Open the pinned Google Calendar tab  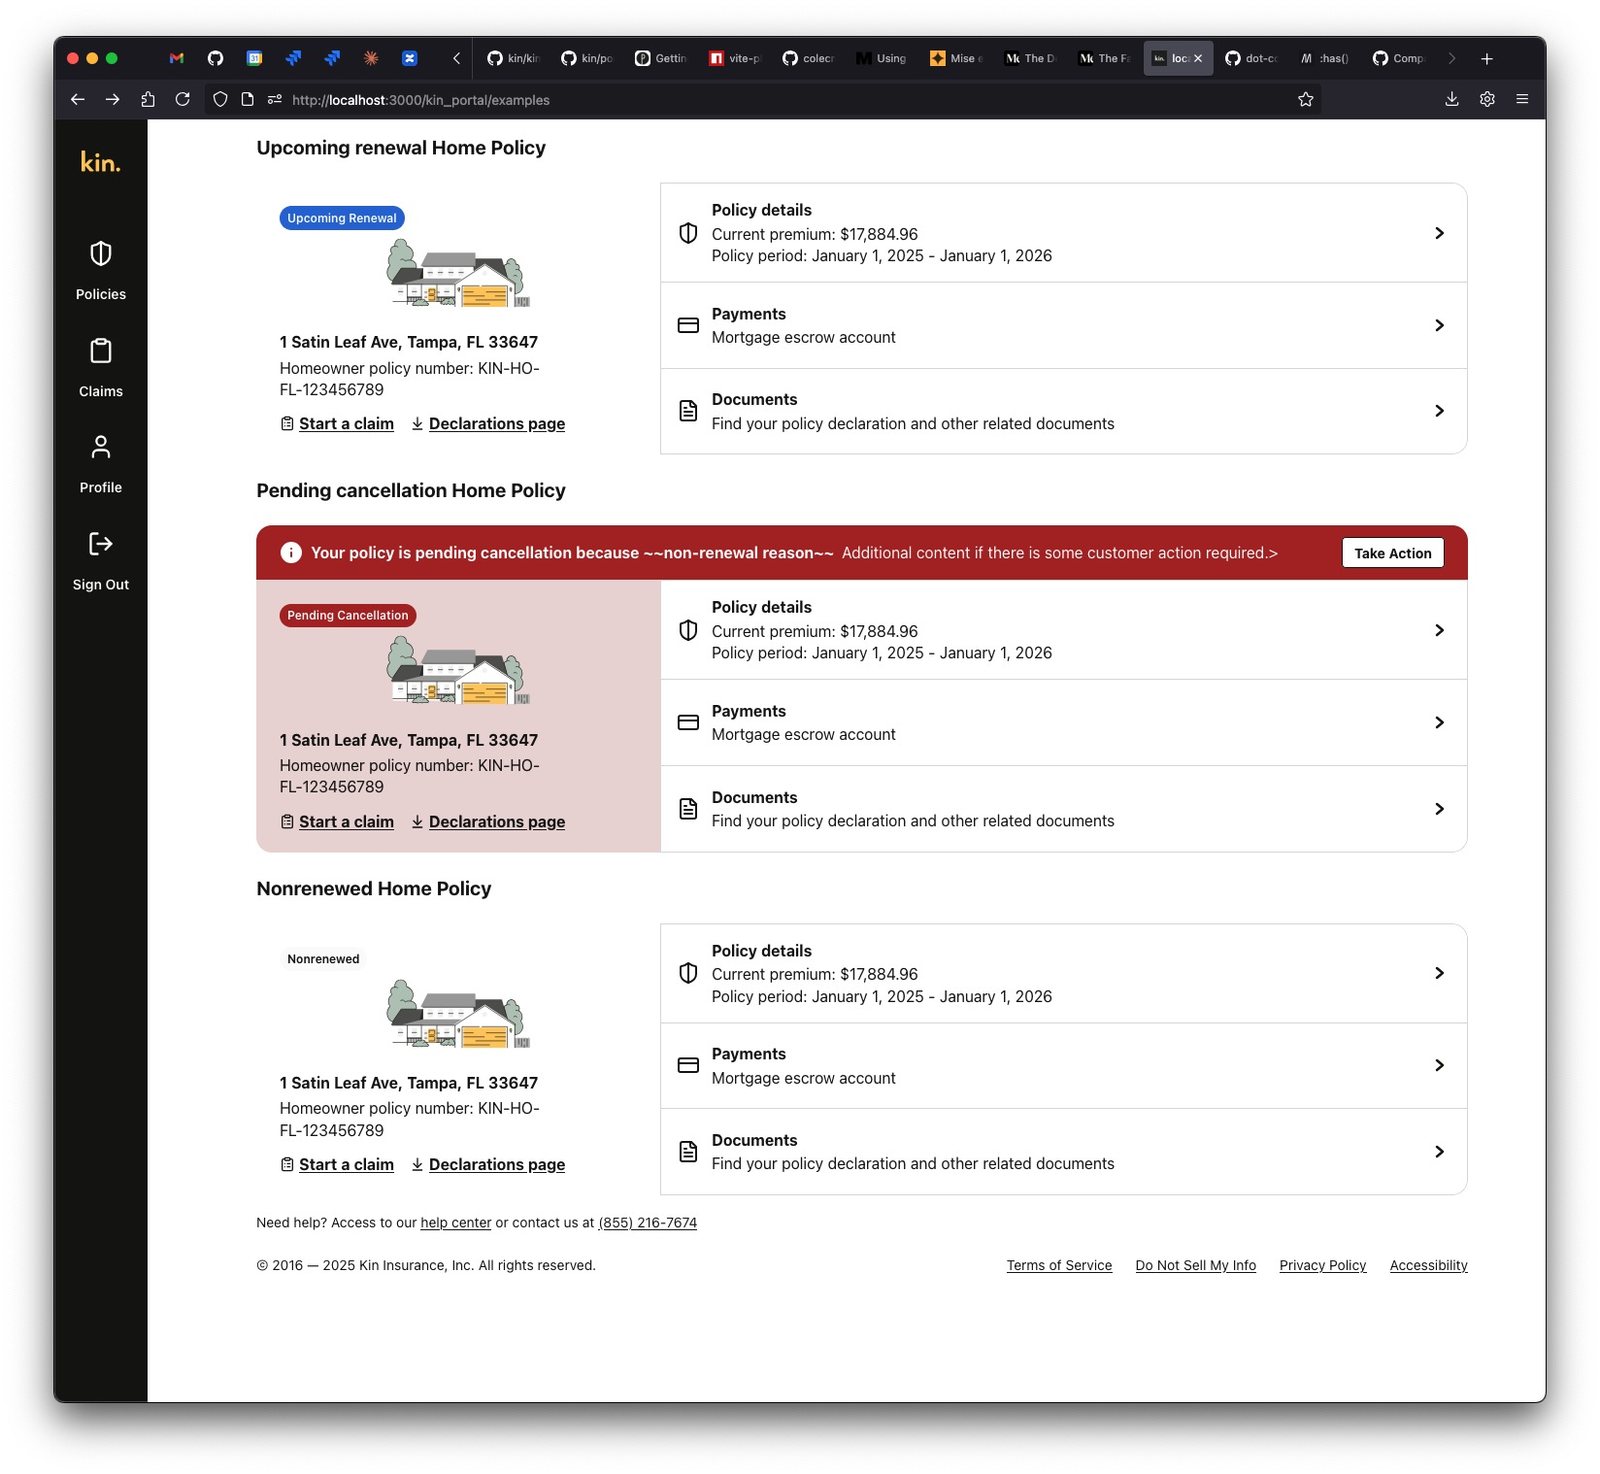point(254,58)
